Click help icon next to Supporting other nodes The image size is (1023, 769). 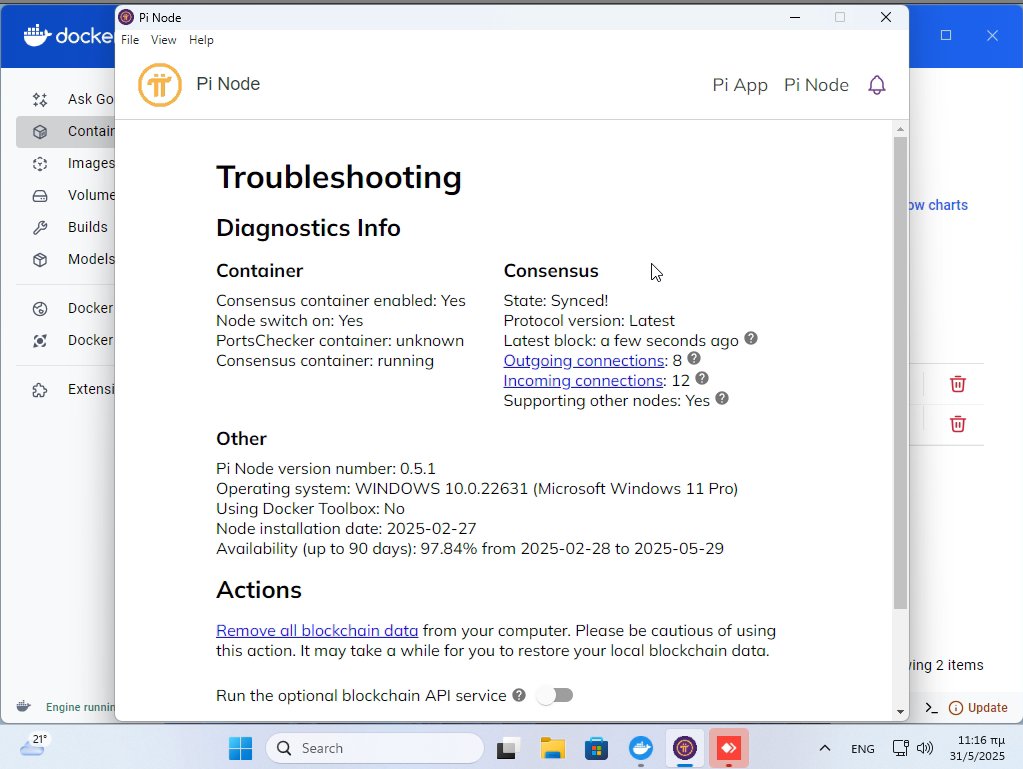pos(722,399)
